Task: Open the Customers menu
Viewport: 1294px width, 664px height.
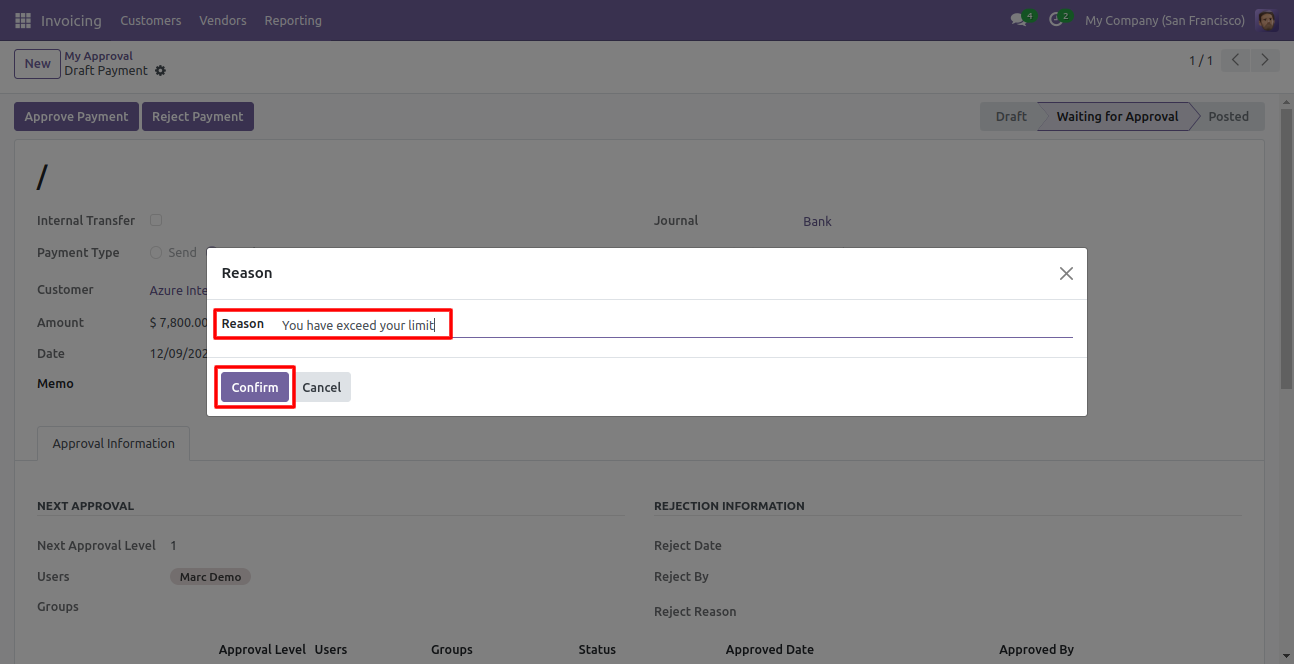Action: click(150, 20)
